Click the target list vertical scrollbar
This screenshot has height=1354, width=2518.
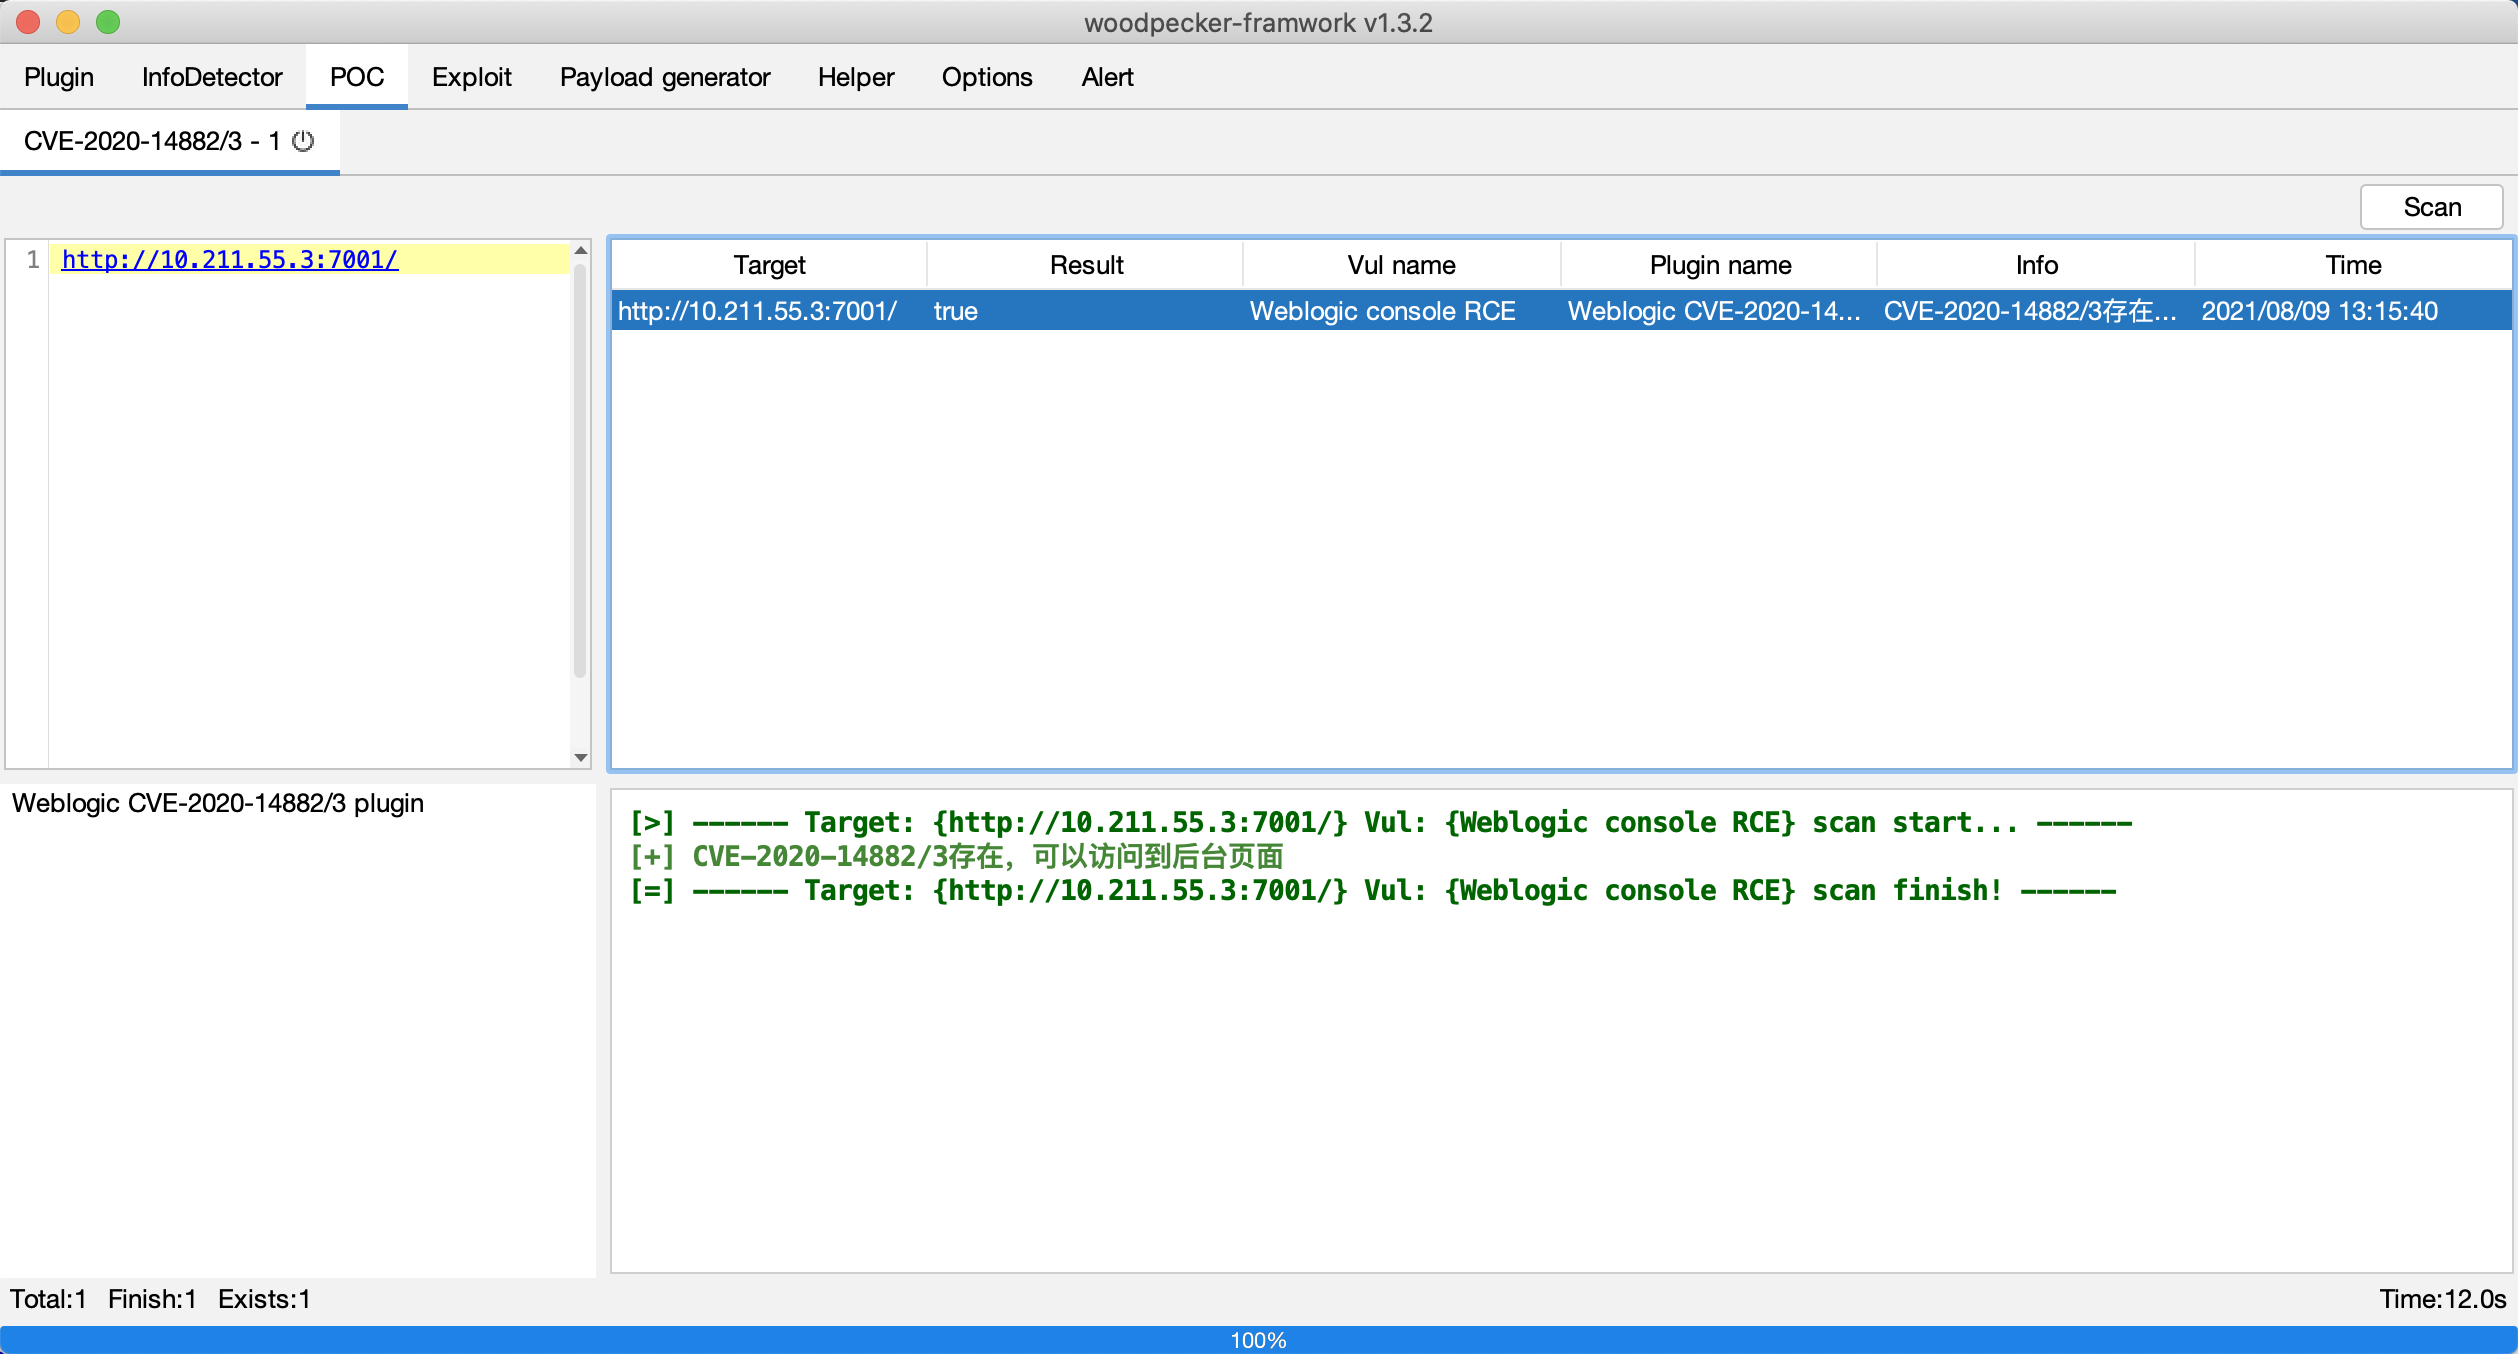pyautogui.click(x=580, y=470)
